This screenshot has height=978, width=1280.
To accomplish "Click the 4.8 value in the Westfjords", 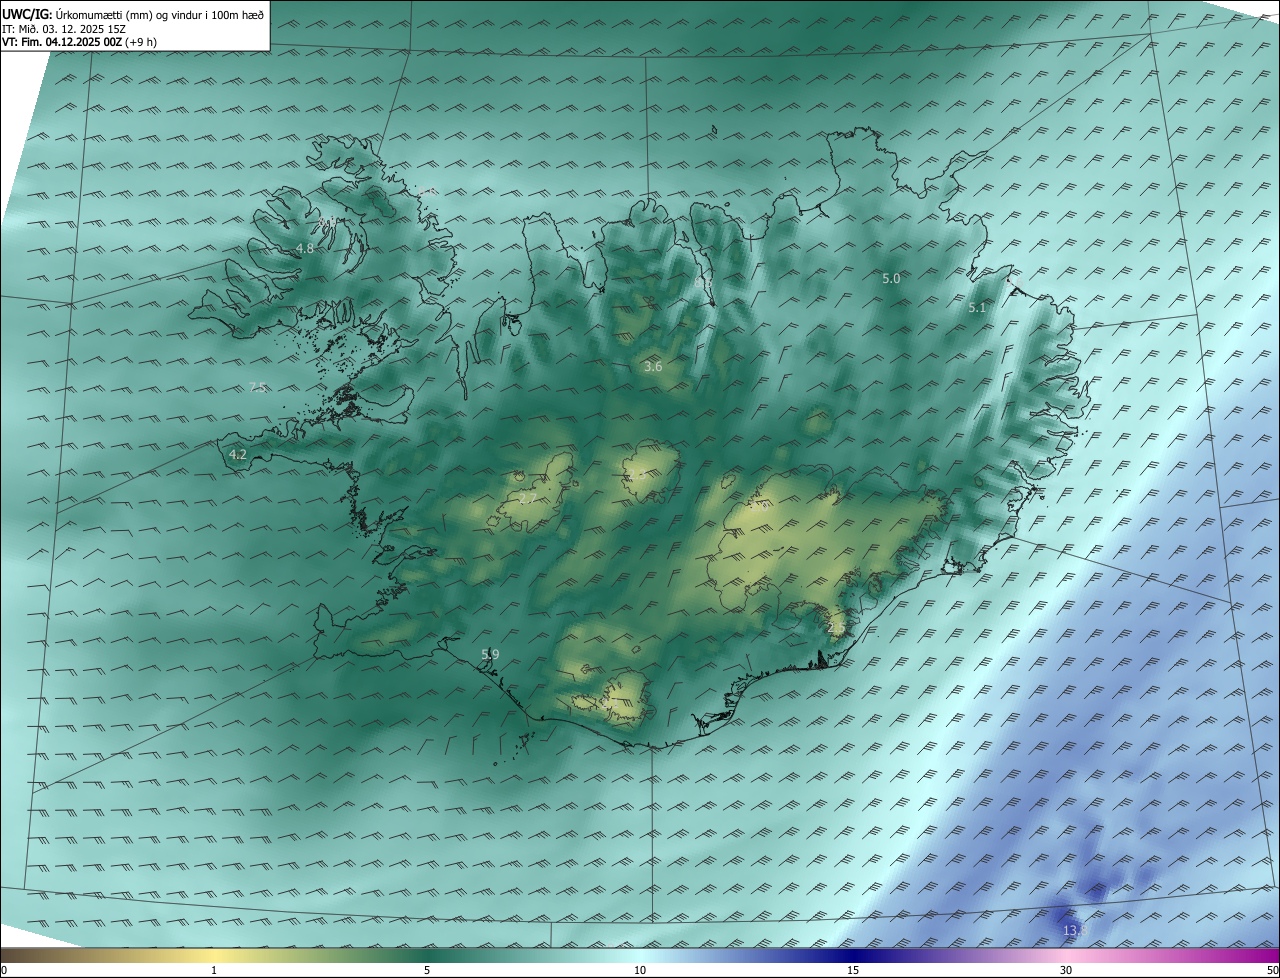I will point(305,248).
